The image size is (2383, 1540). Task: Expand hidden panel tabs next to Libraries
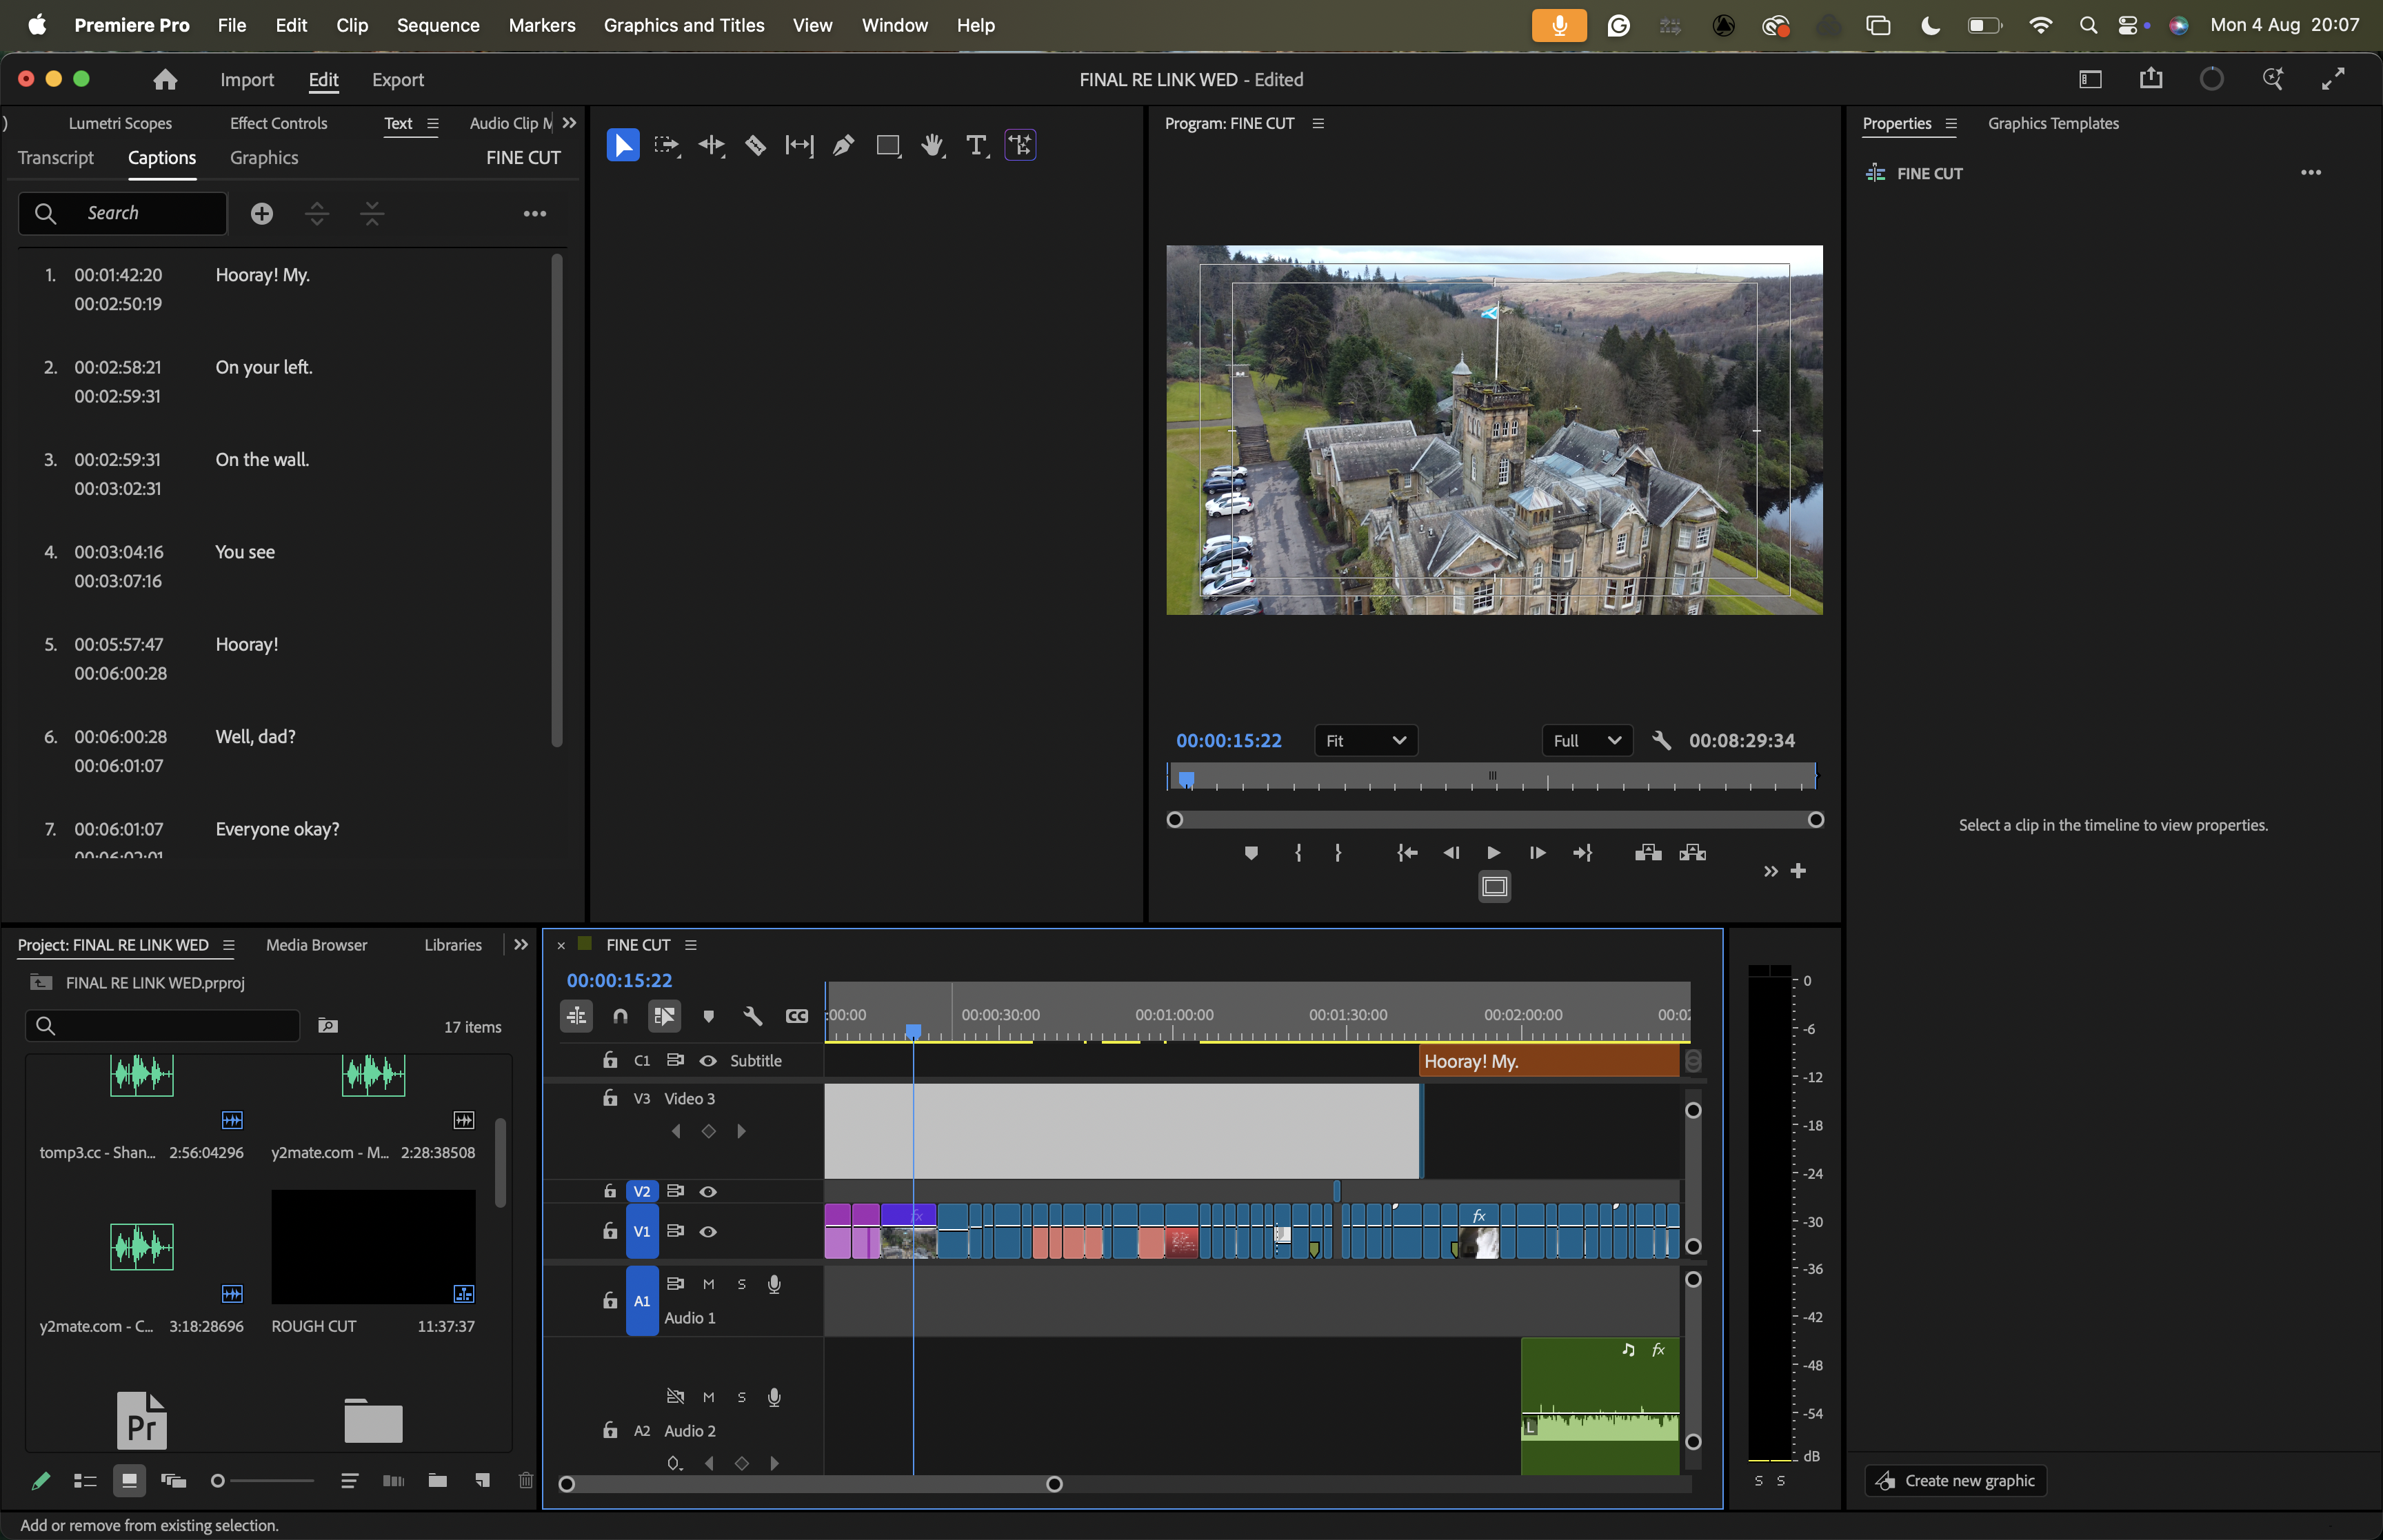pyautogui.click(x=521, y=945)
